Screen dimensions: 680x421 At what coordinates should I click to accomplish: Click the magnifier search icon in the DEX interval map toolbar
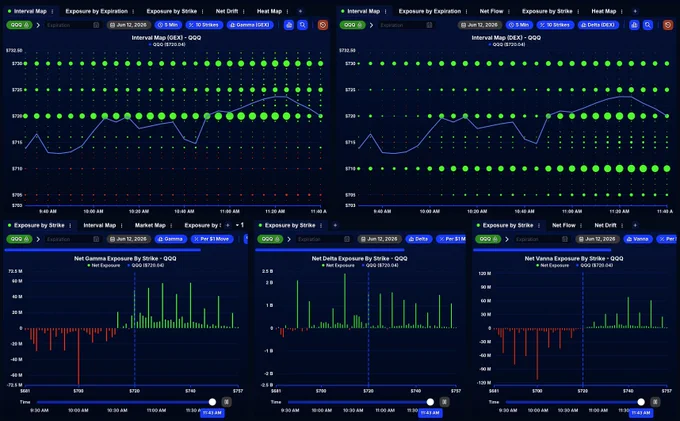click(x=648, y=25)
